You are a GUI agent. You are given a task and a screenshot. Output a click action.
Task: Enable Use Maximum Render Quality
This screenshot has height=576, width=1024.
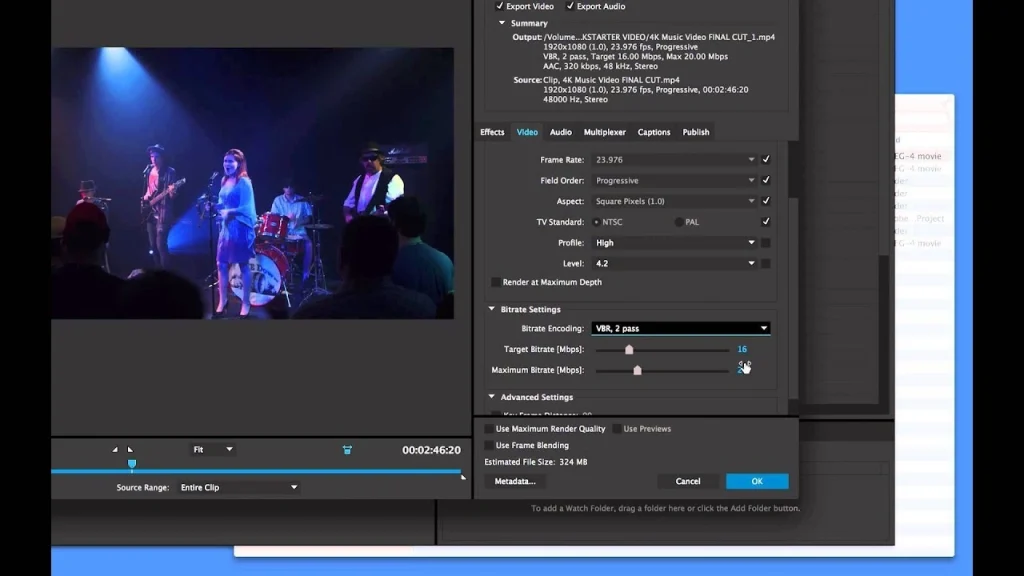489,428
